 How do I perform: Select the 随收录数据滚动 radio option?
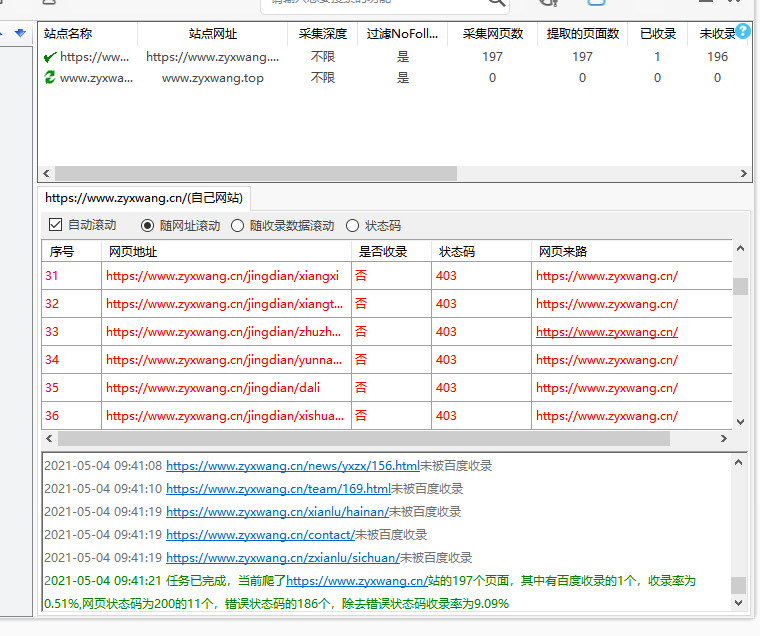(238, 226)
